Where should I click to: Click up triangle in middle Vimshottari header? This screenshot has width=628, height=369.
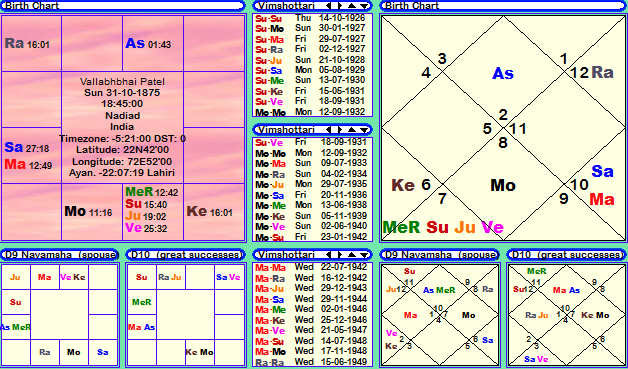(x=352, y=130)
